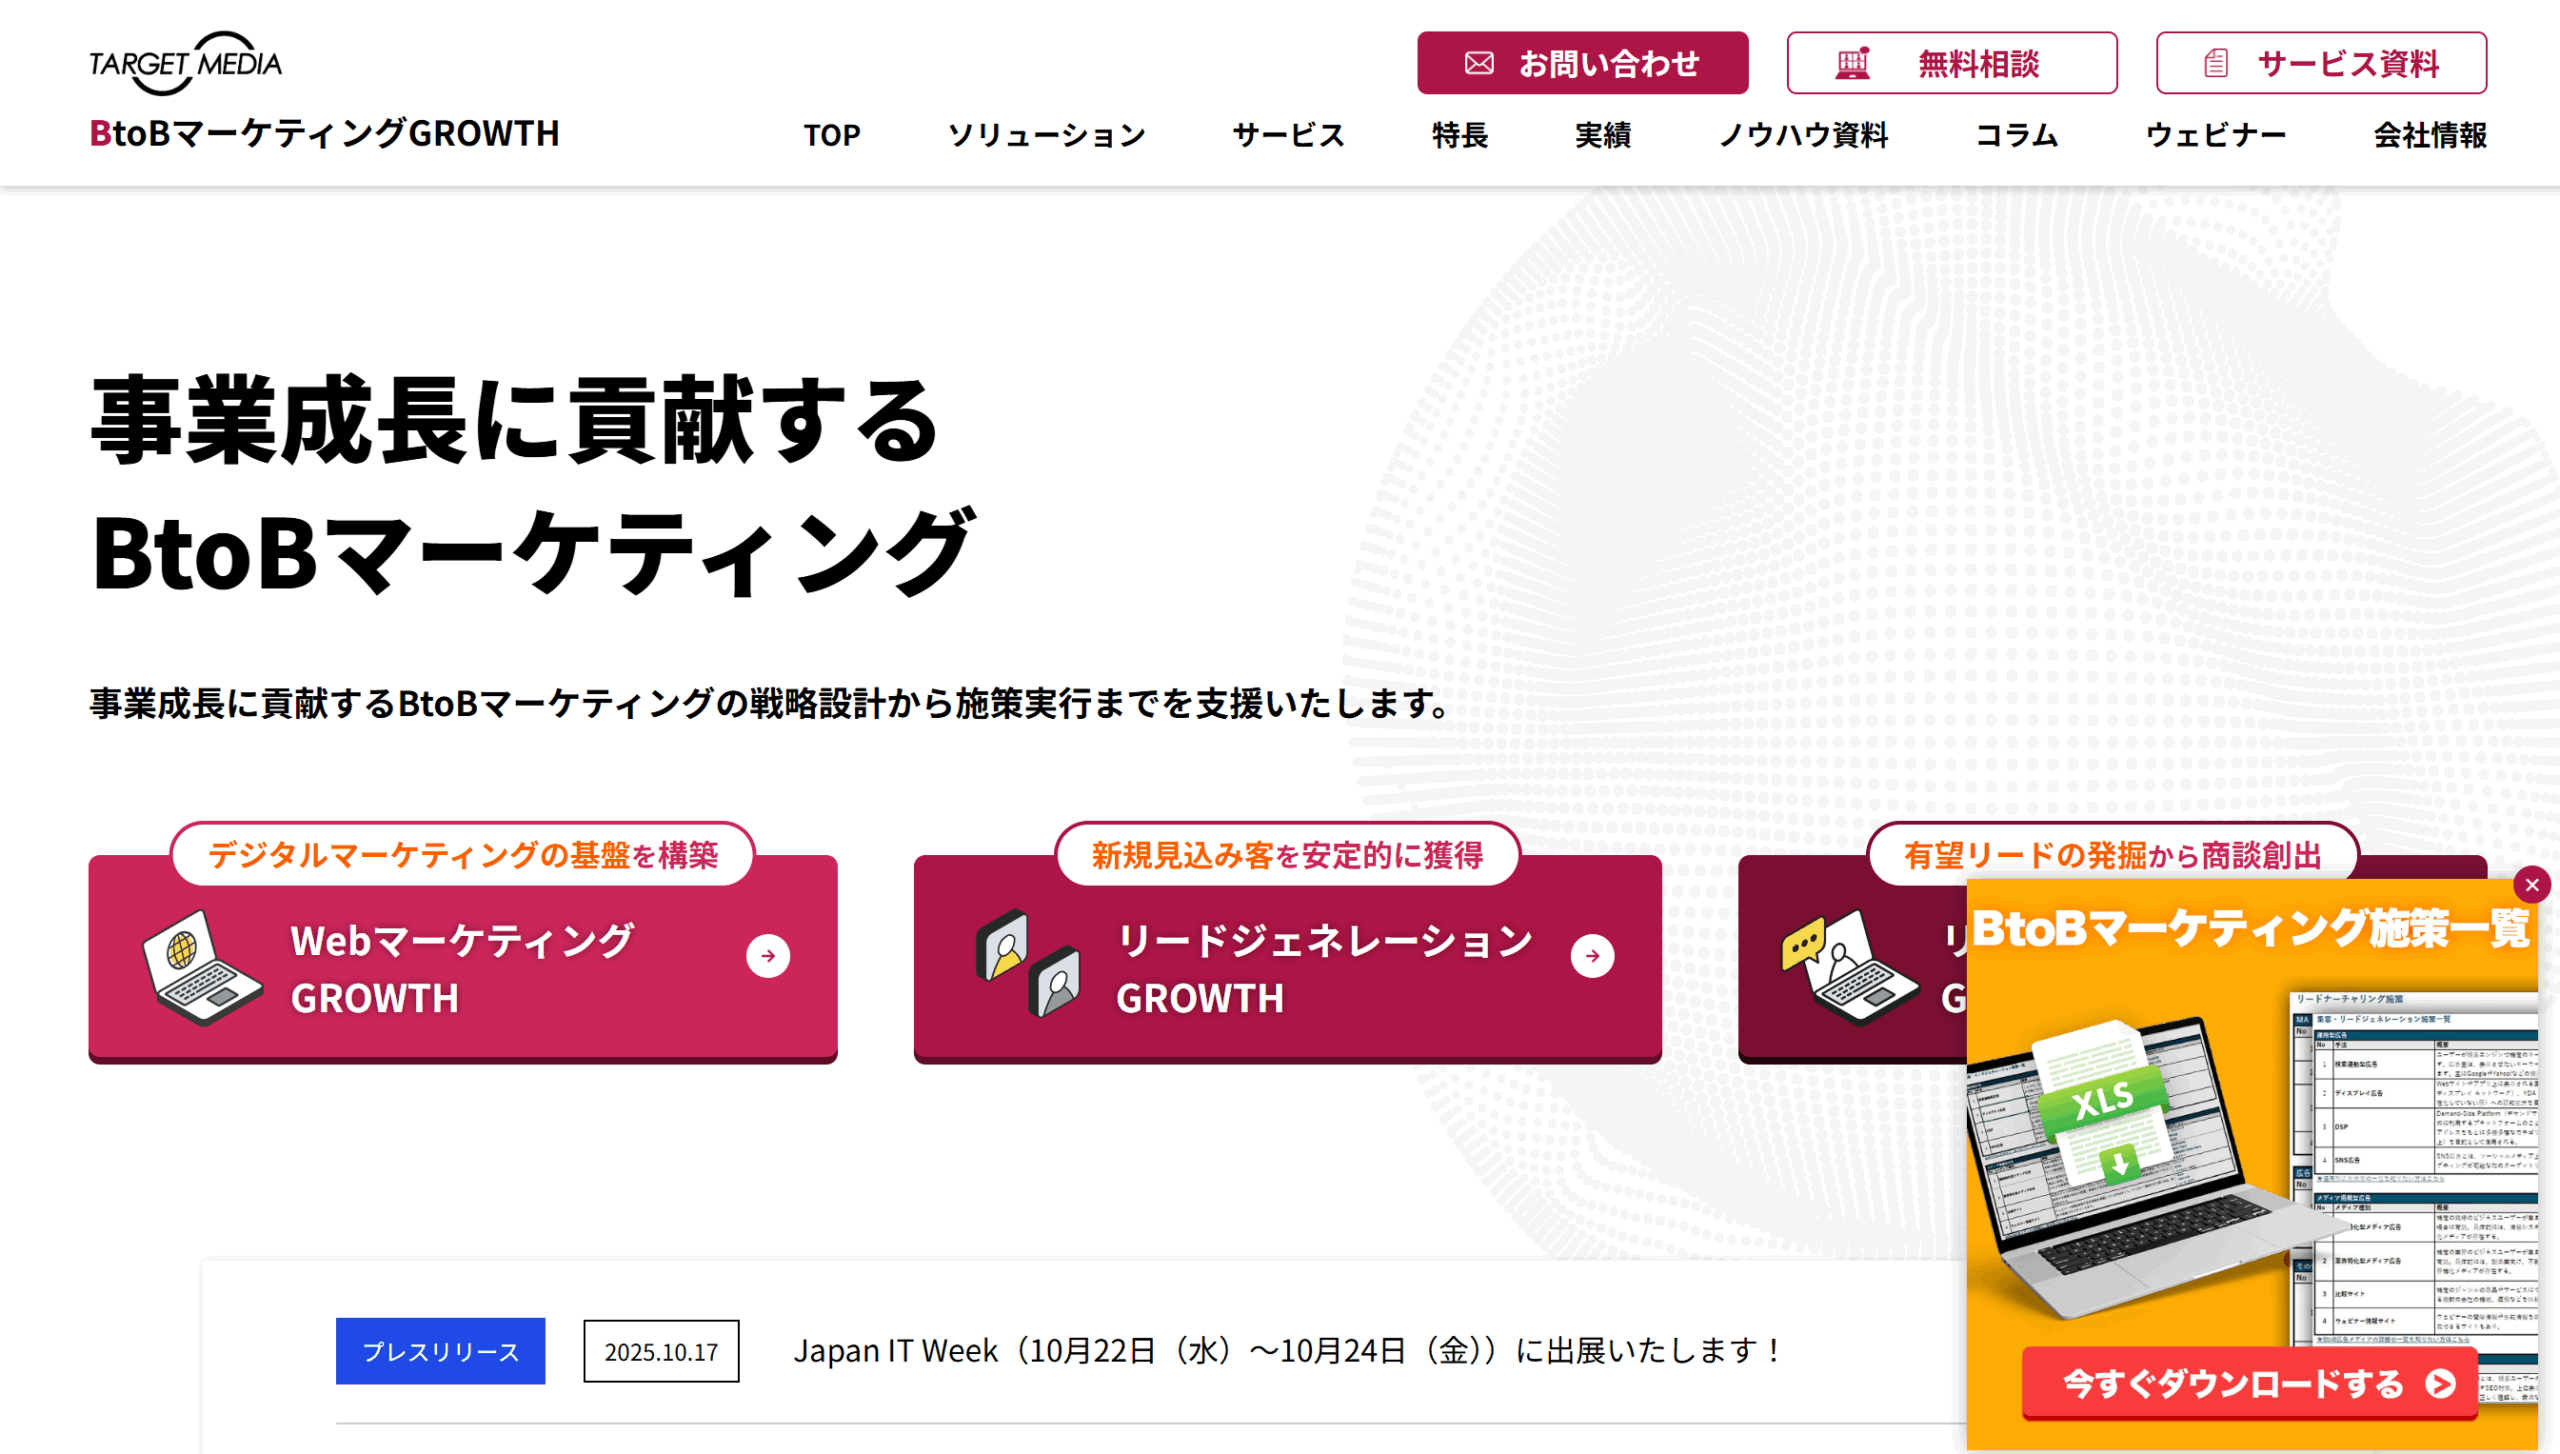
Task: Open Japan IT Week news link
Action: 1286,1351
